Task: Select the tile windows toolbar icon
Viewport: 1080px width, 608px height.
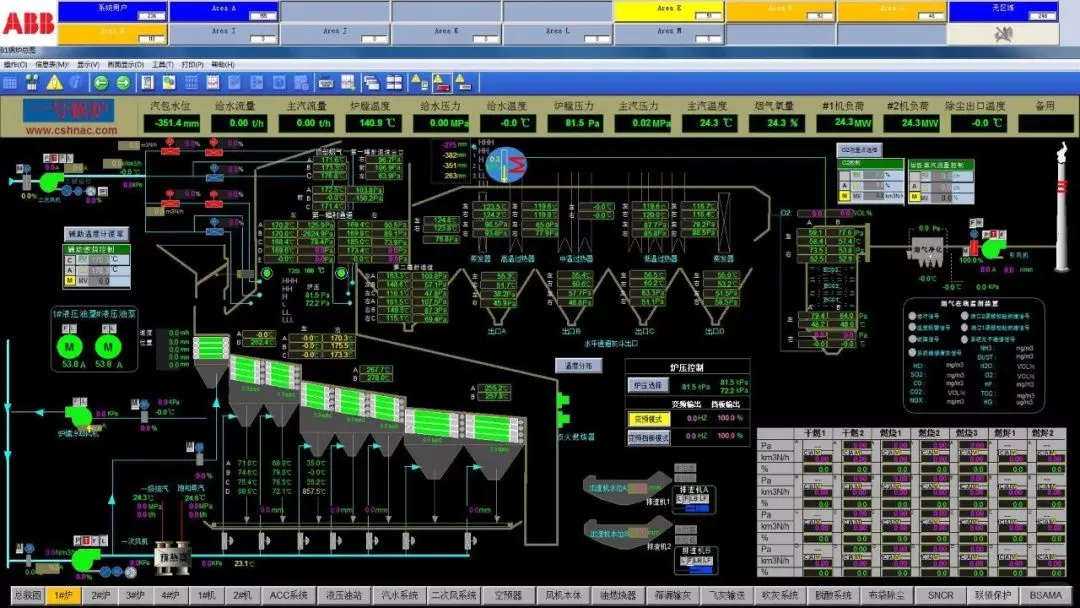Action: pos(394,83)
